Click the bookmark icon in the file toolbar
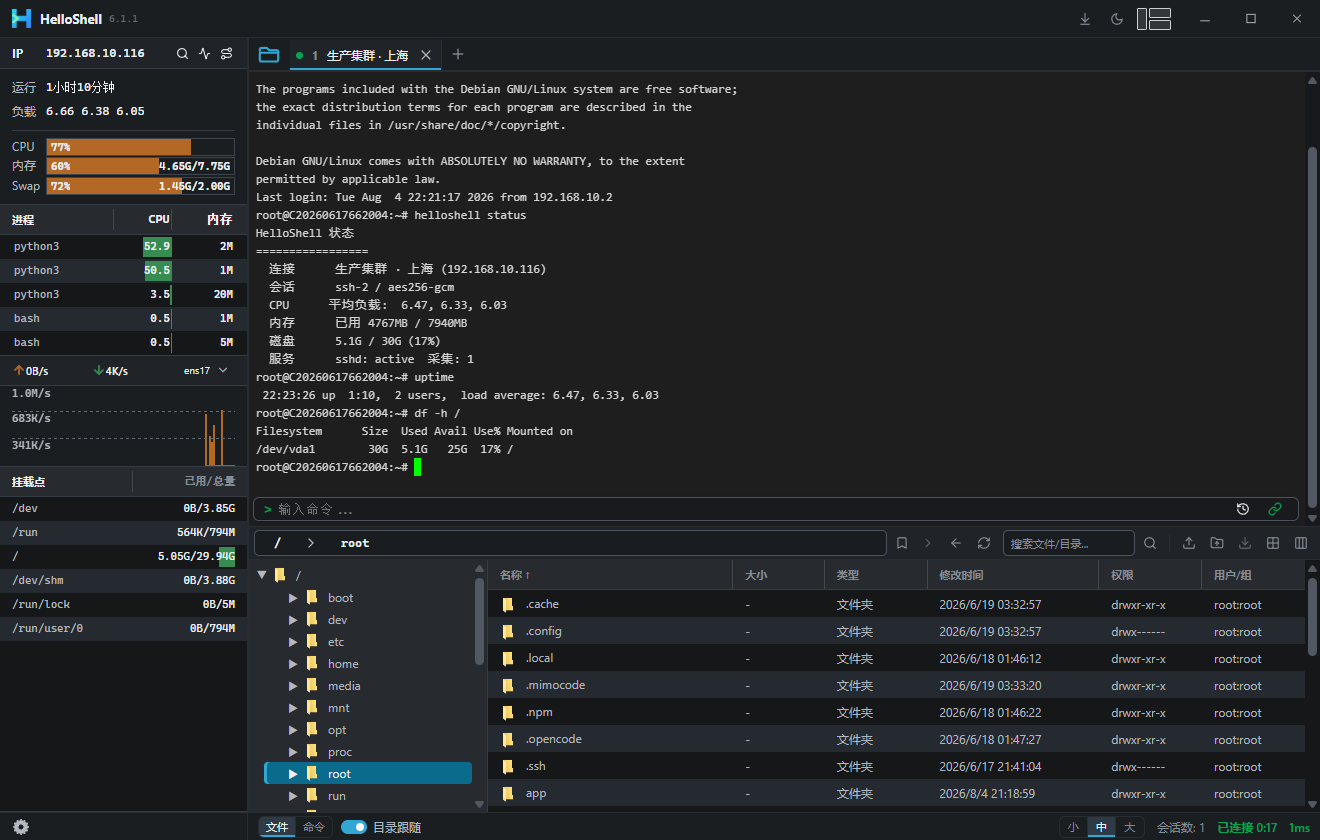 click(x=902, y=543)
